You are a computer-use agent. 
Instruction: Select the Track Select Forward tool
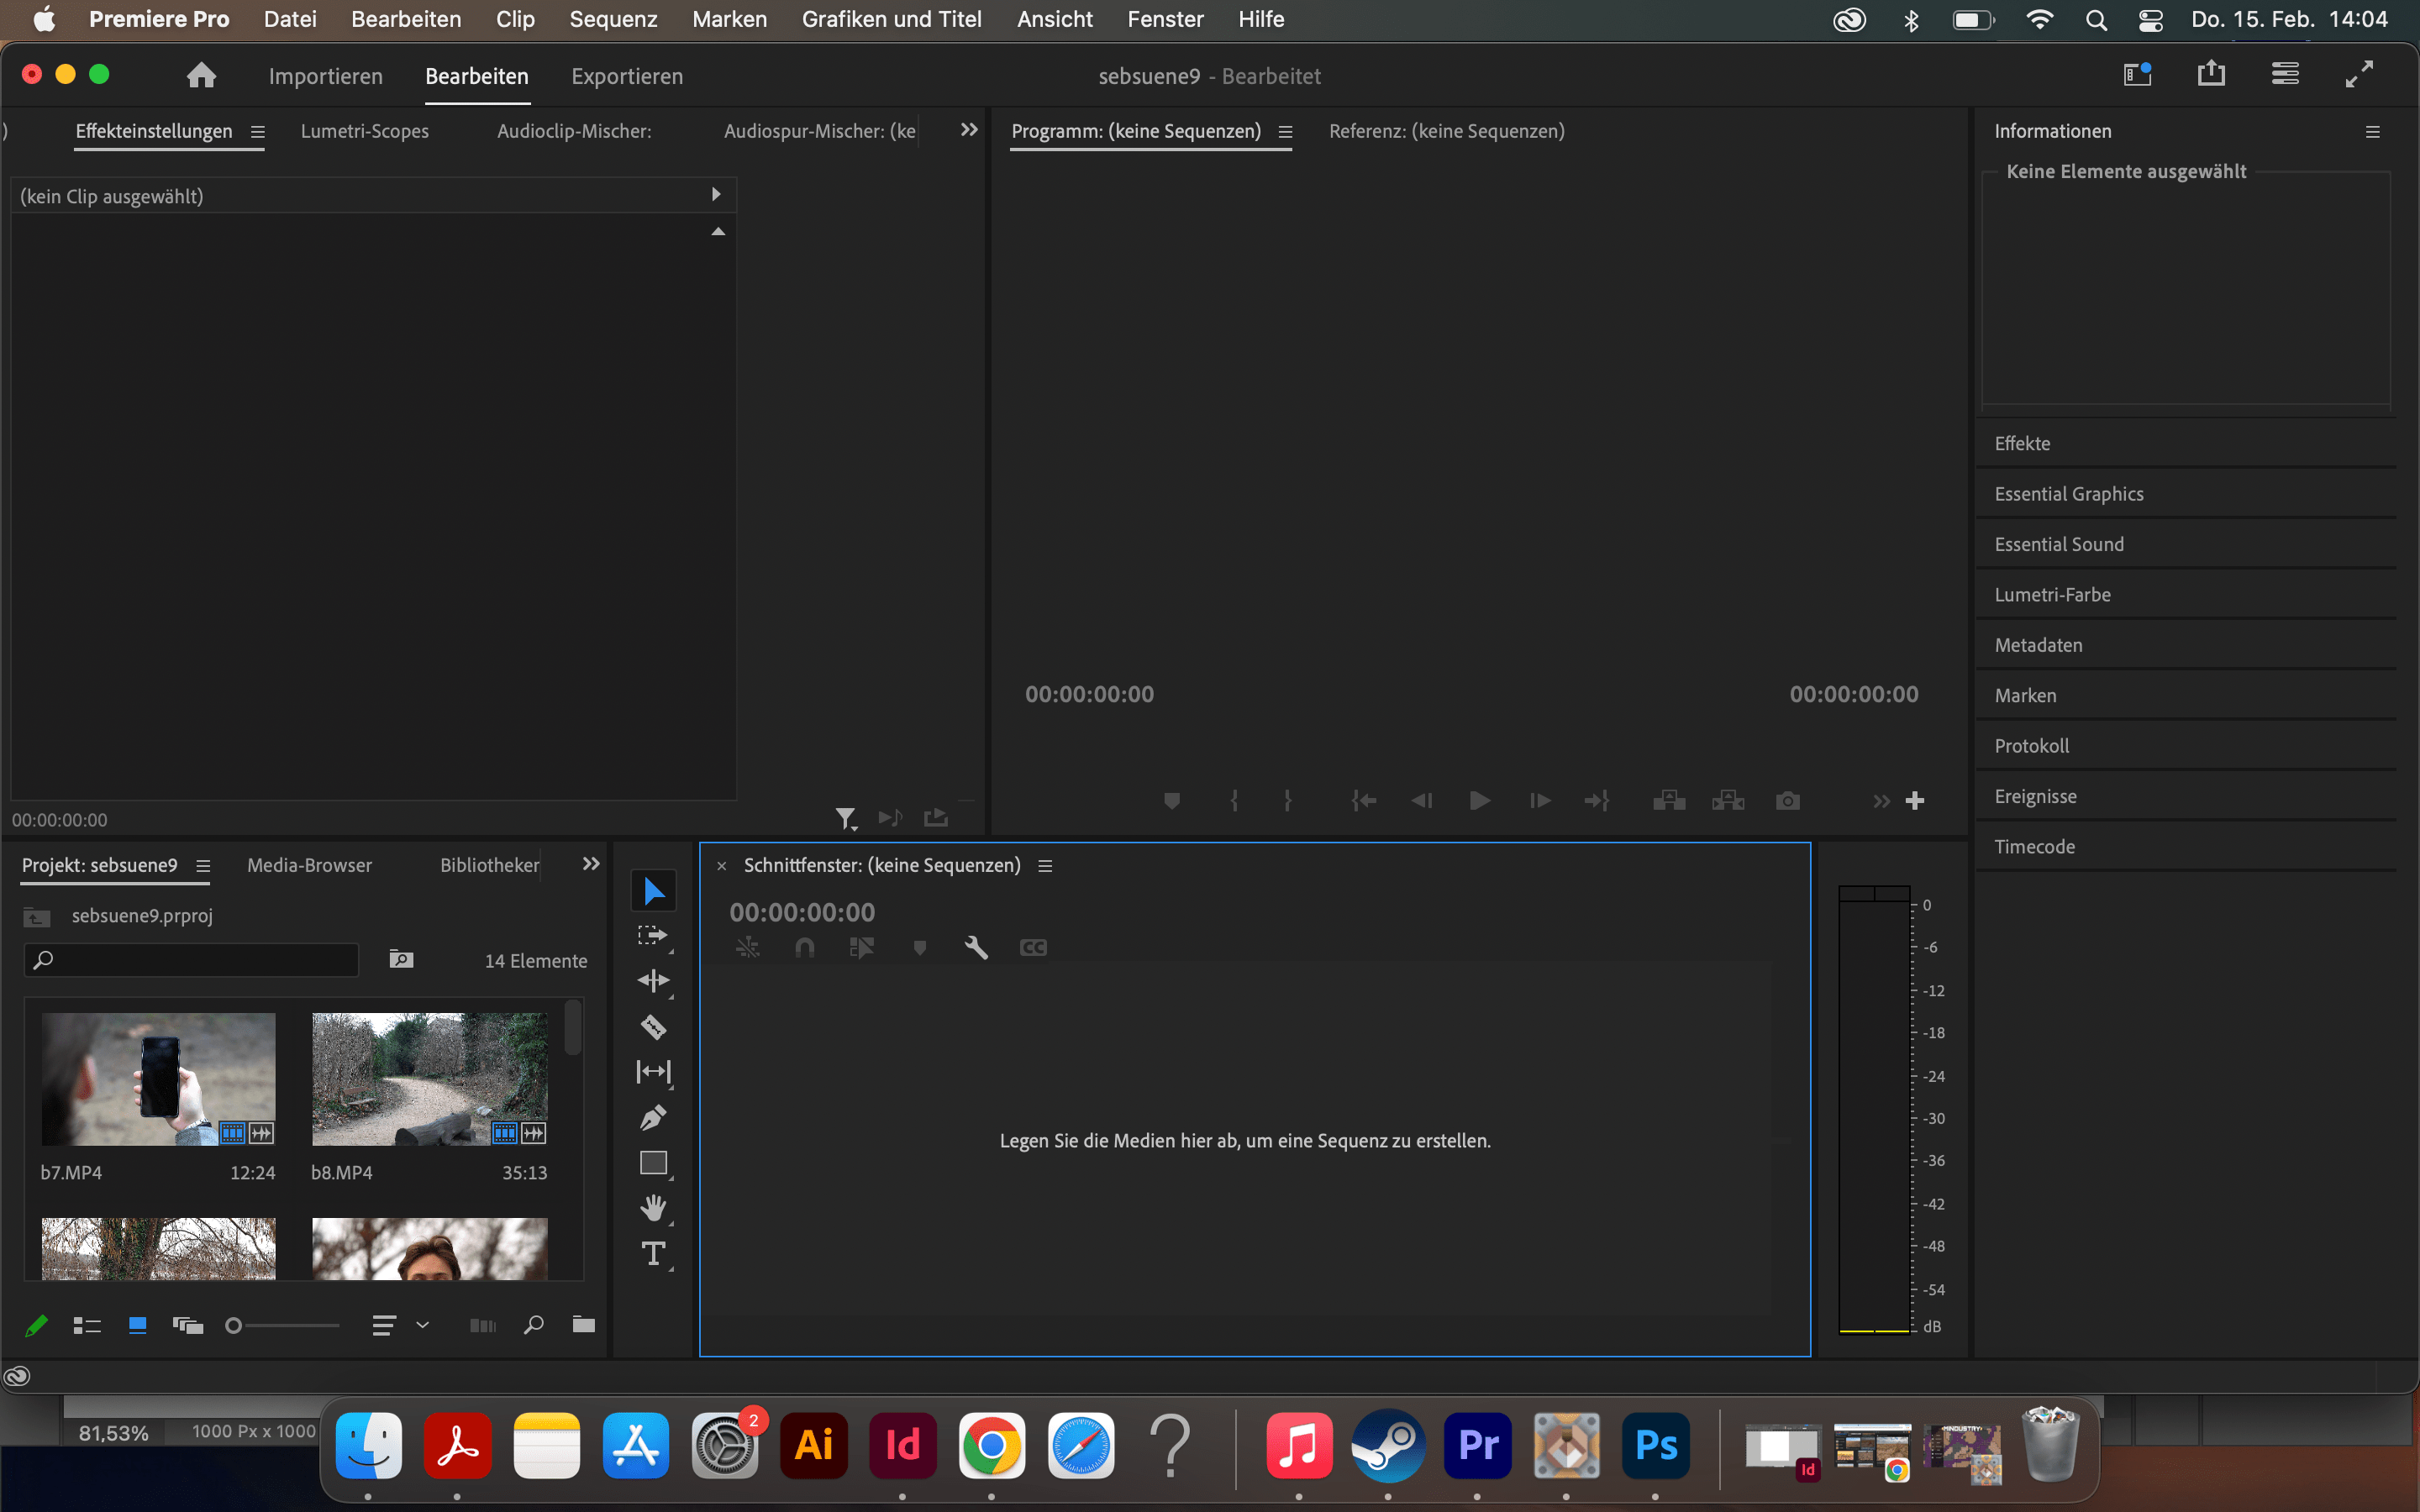tap(654, 935)
